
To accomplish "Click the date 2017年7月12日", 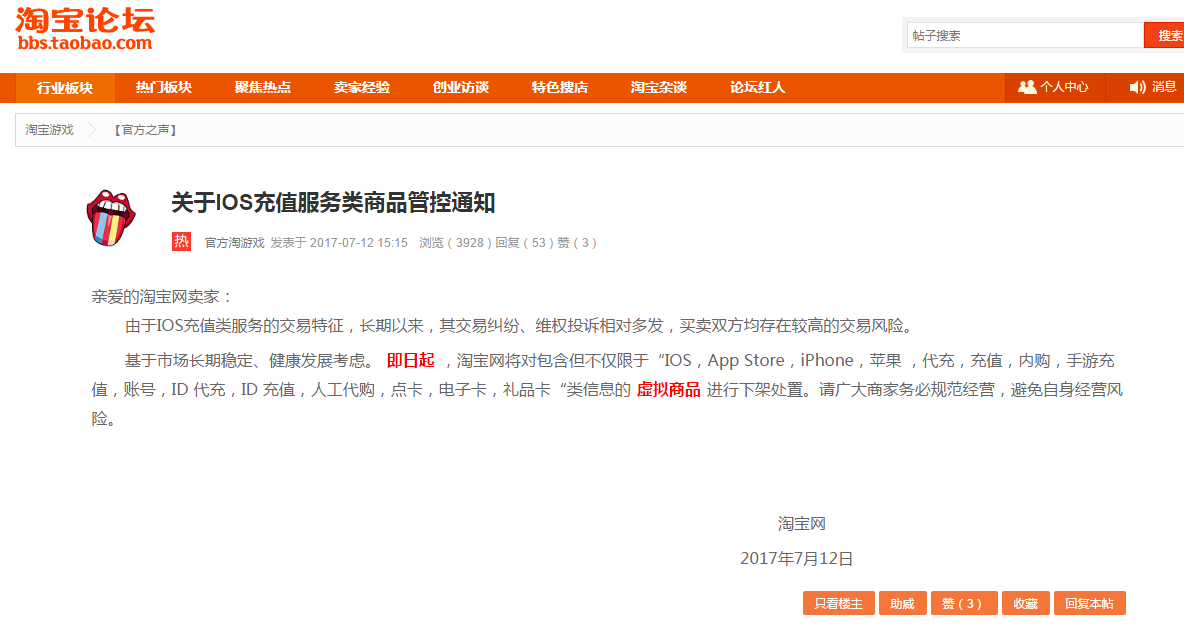I will click(797, 558).
